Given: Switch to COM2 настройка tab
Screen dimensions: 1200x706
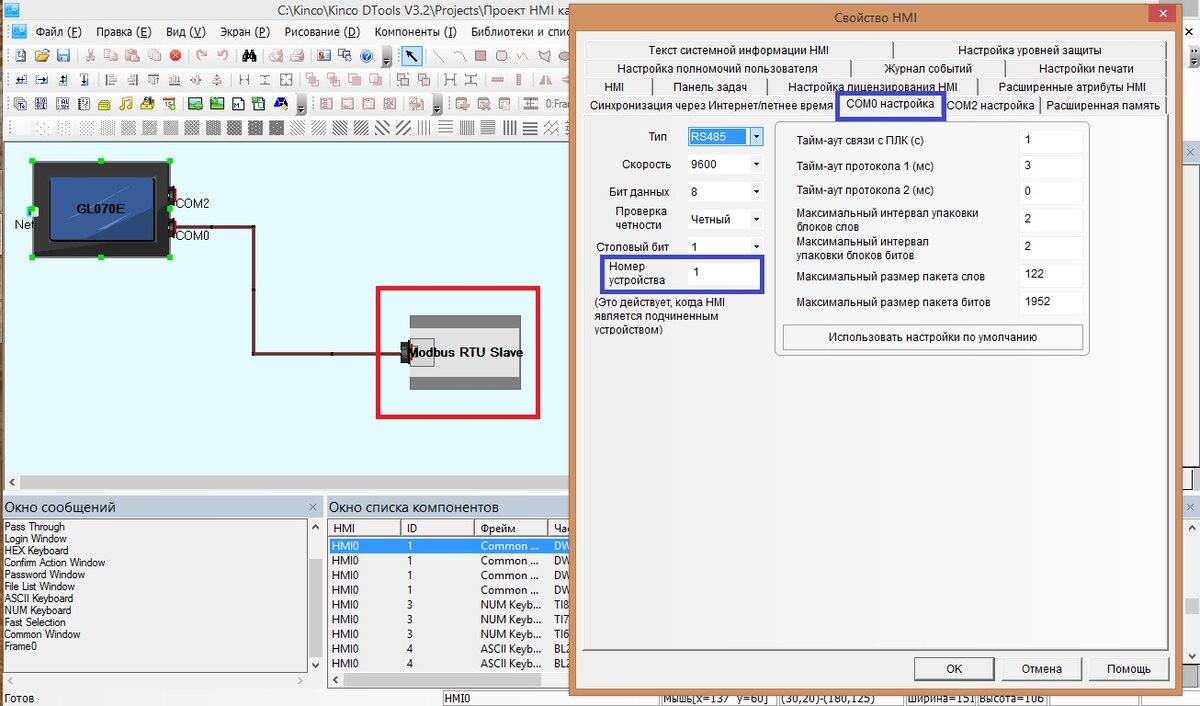Looking at the screenshot, I should [990, 105].
